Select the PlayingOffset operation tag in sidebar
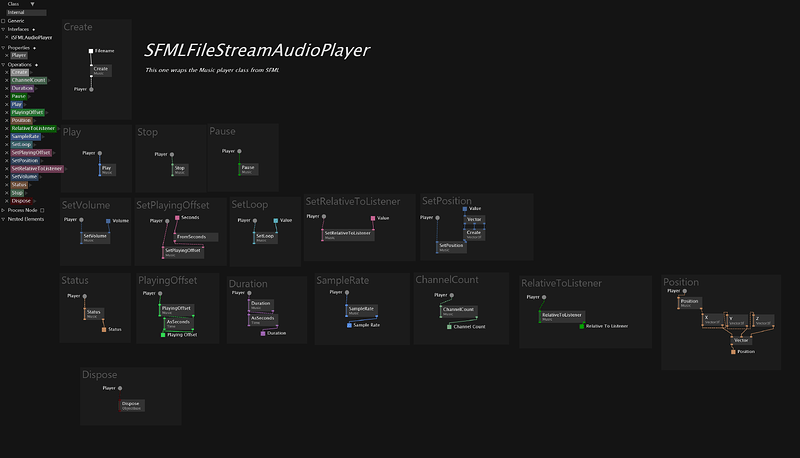 pos(28,112)
